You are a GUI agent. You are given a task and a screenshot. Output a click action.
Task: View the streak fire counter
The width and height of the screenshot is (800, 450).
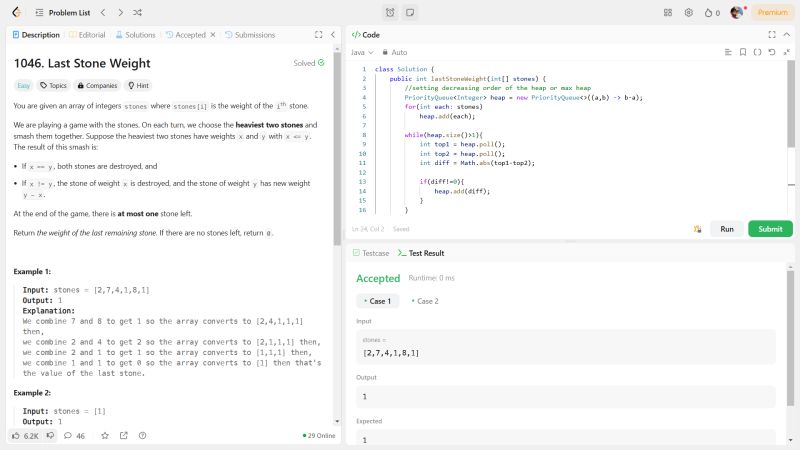coord(712,13)
